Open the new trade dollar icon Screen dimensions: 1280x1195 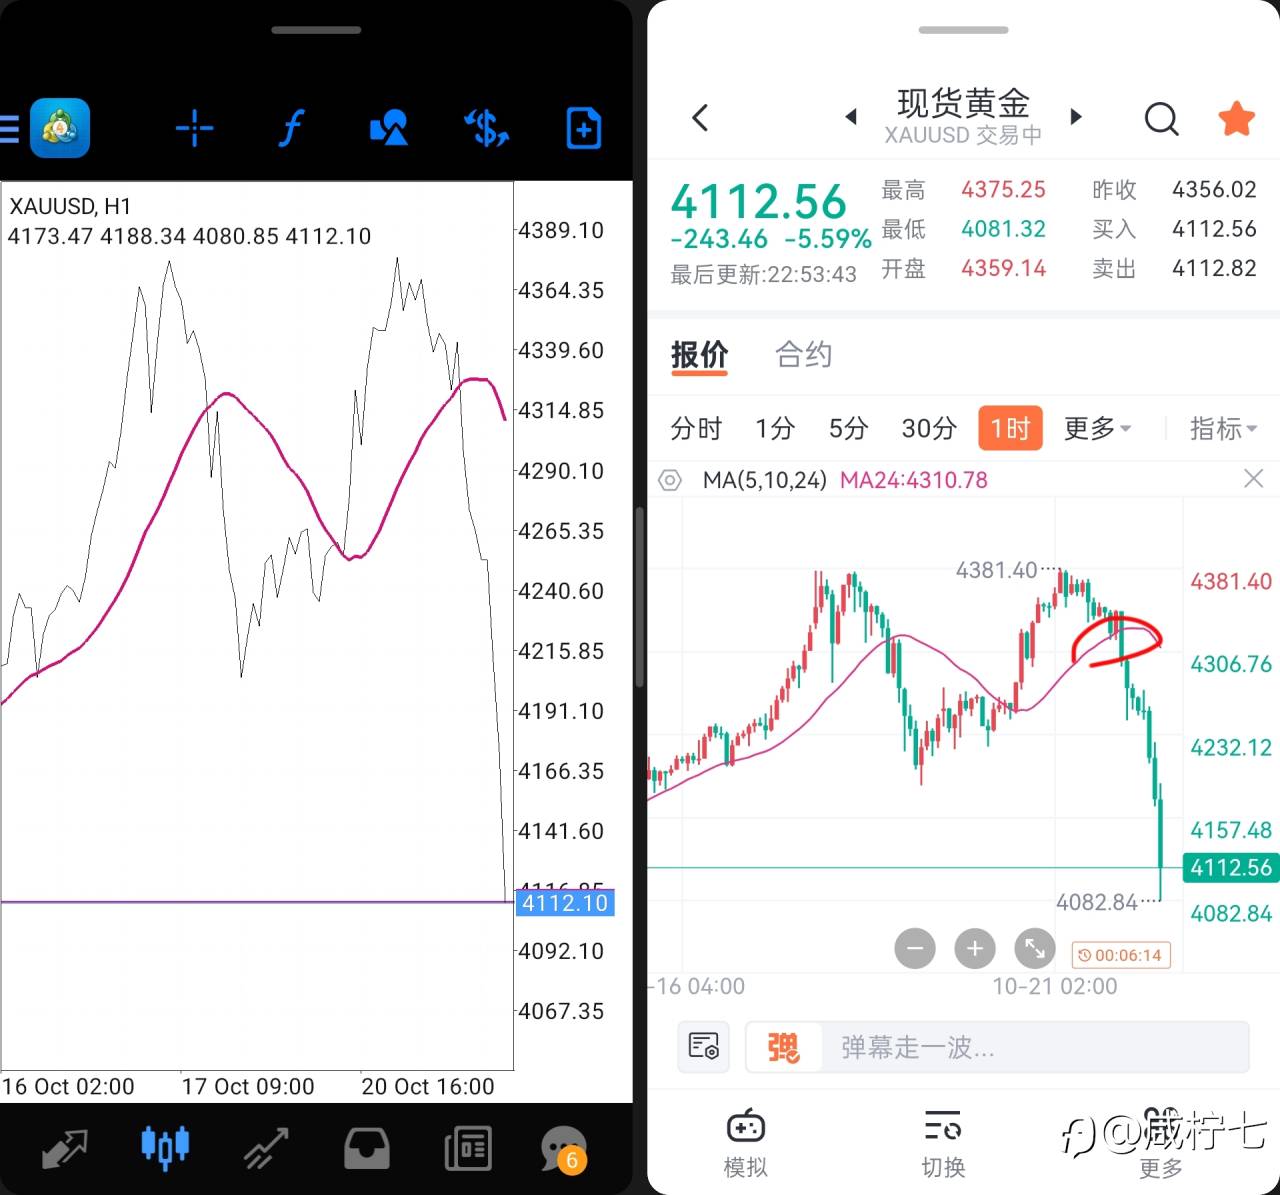[x=487, y=129]
